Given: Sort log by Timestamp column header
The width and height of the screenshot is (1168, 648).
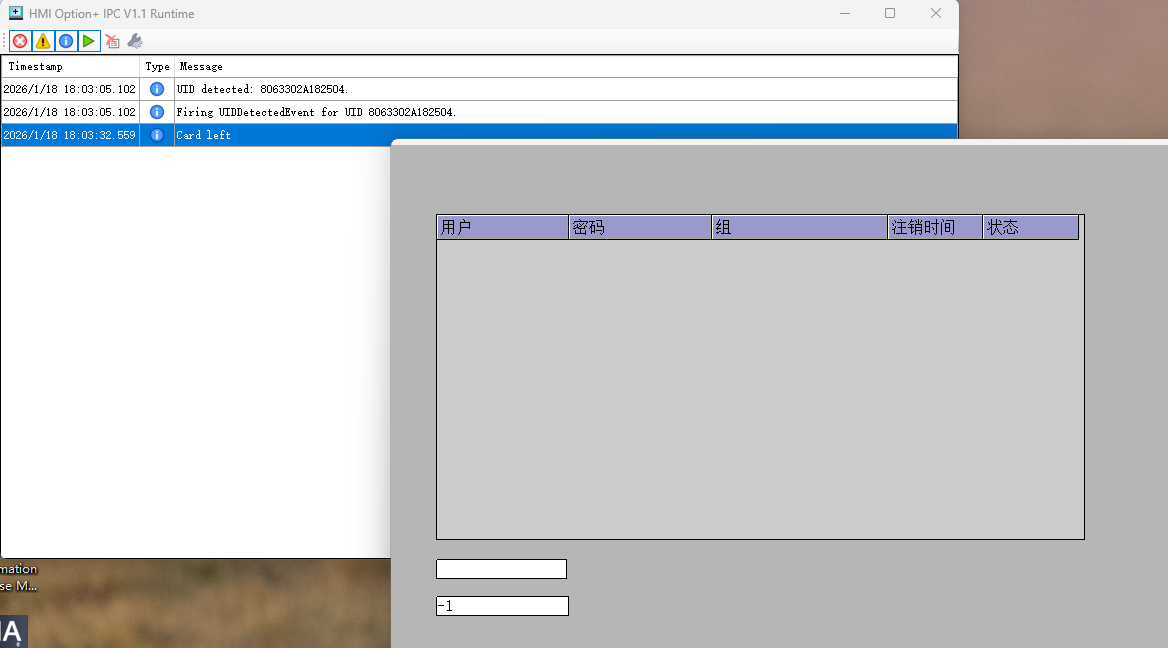Looking at the screenshot, I should coord(70,66).
